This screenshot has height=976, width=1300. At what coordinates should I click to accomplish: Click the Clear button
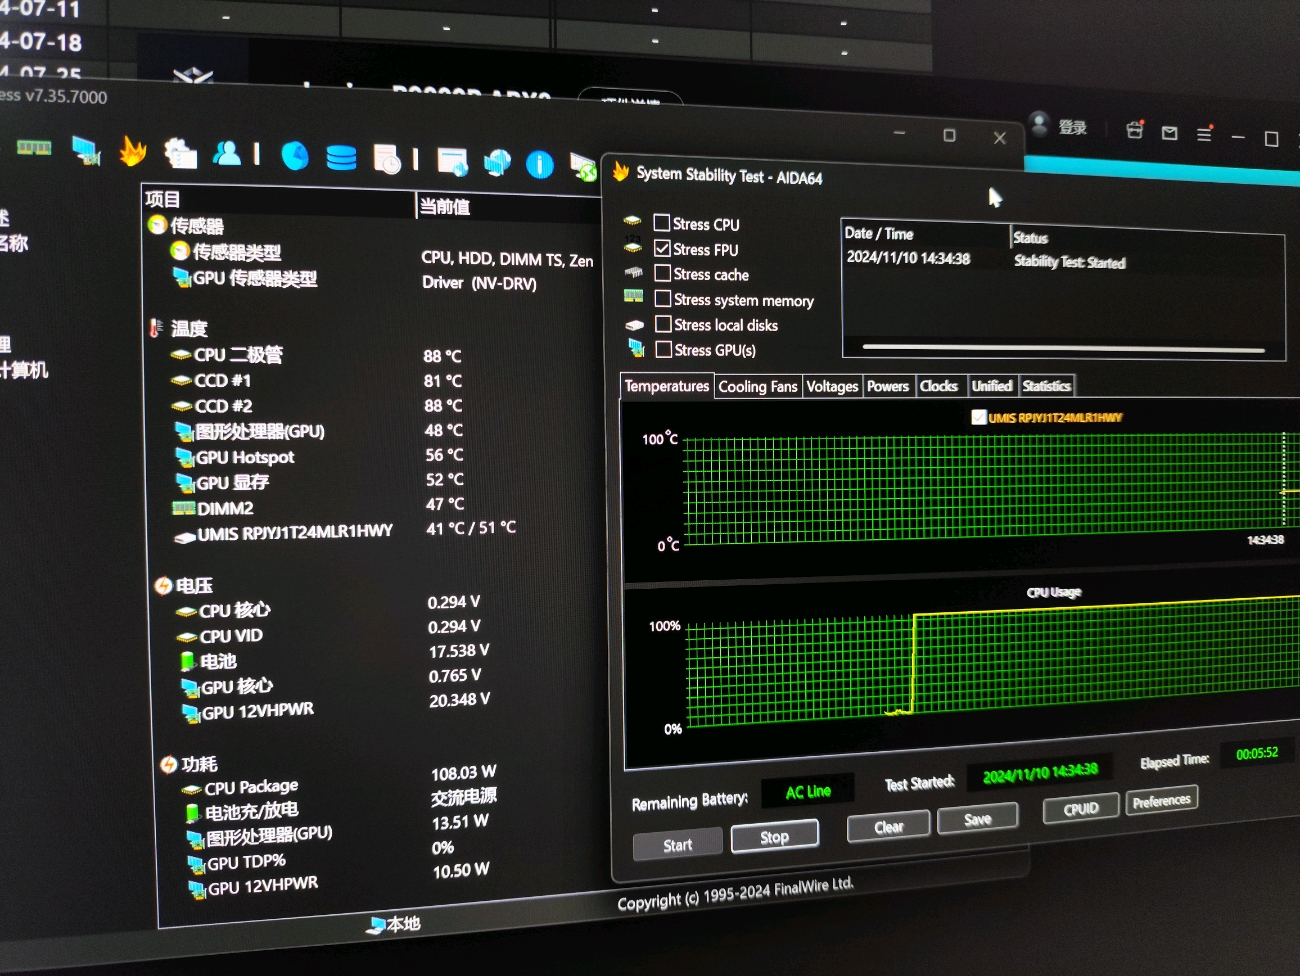[889, 827]
